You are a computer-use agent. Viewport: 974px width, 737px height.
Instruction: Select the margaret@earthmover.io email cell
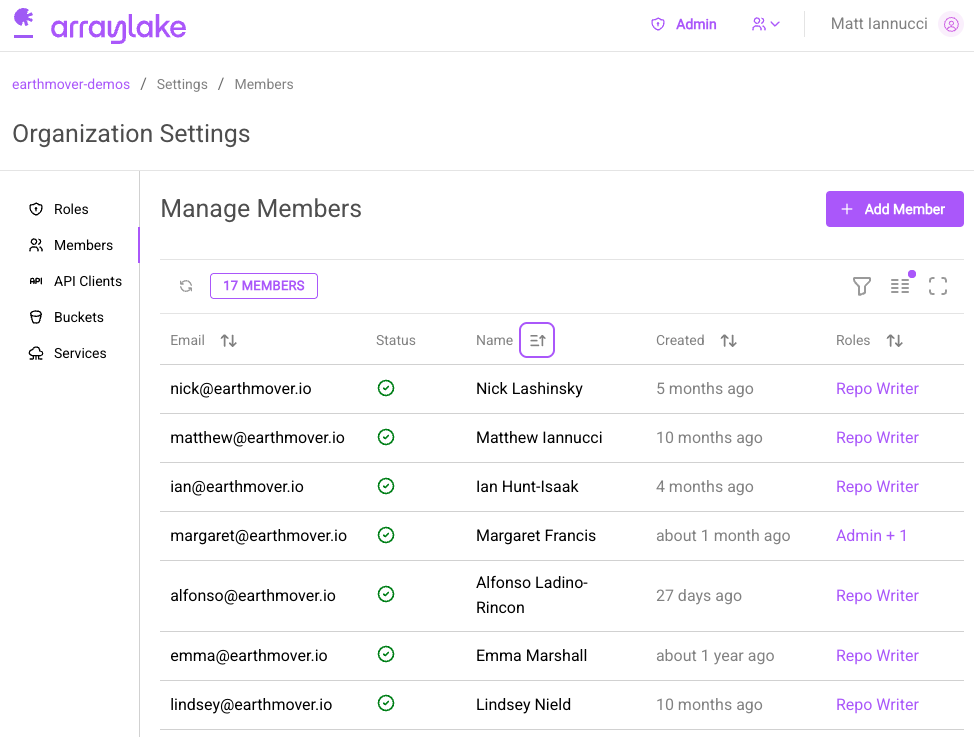point(258,536)
